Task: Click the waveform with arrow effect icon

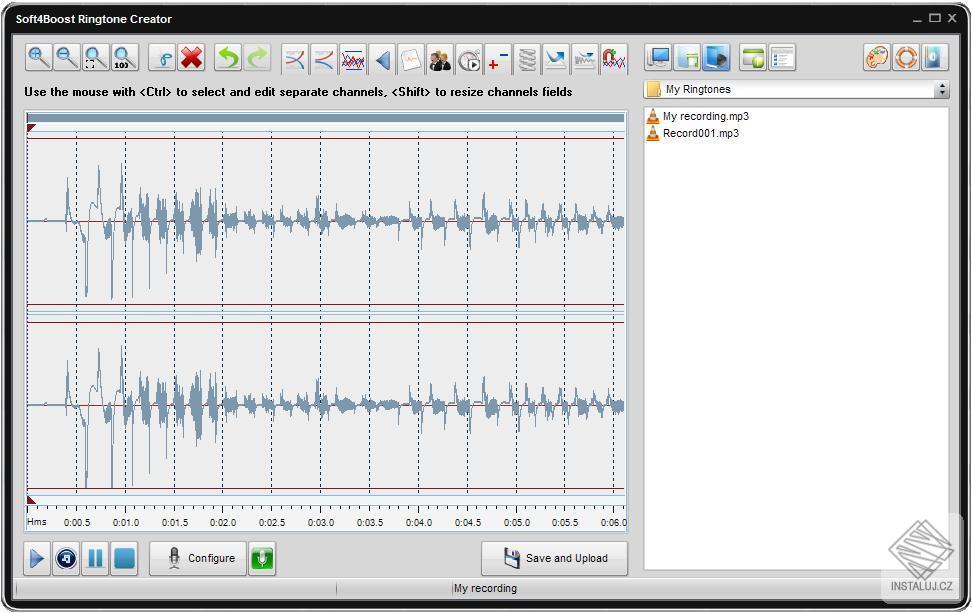Action: pos(585,60)
